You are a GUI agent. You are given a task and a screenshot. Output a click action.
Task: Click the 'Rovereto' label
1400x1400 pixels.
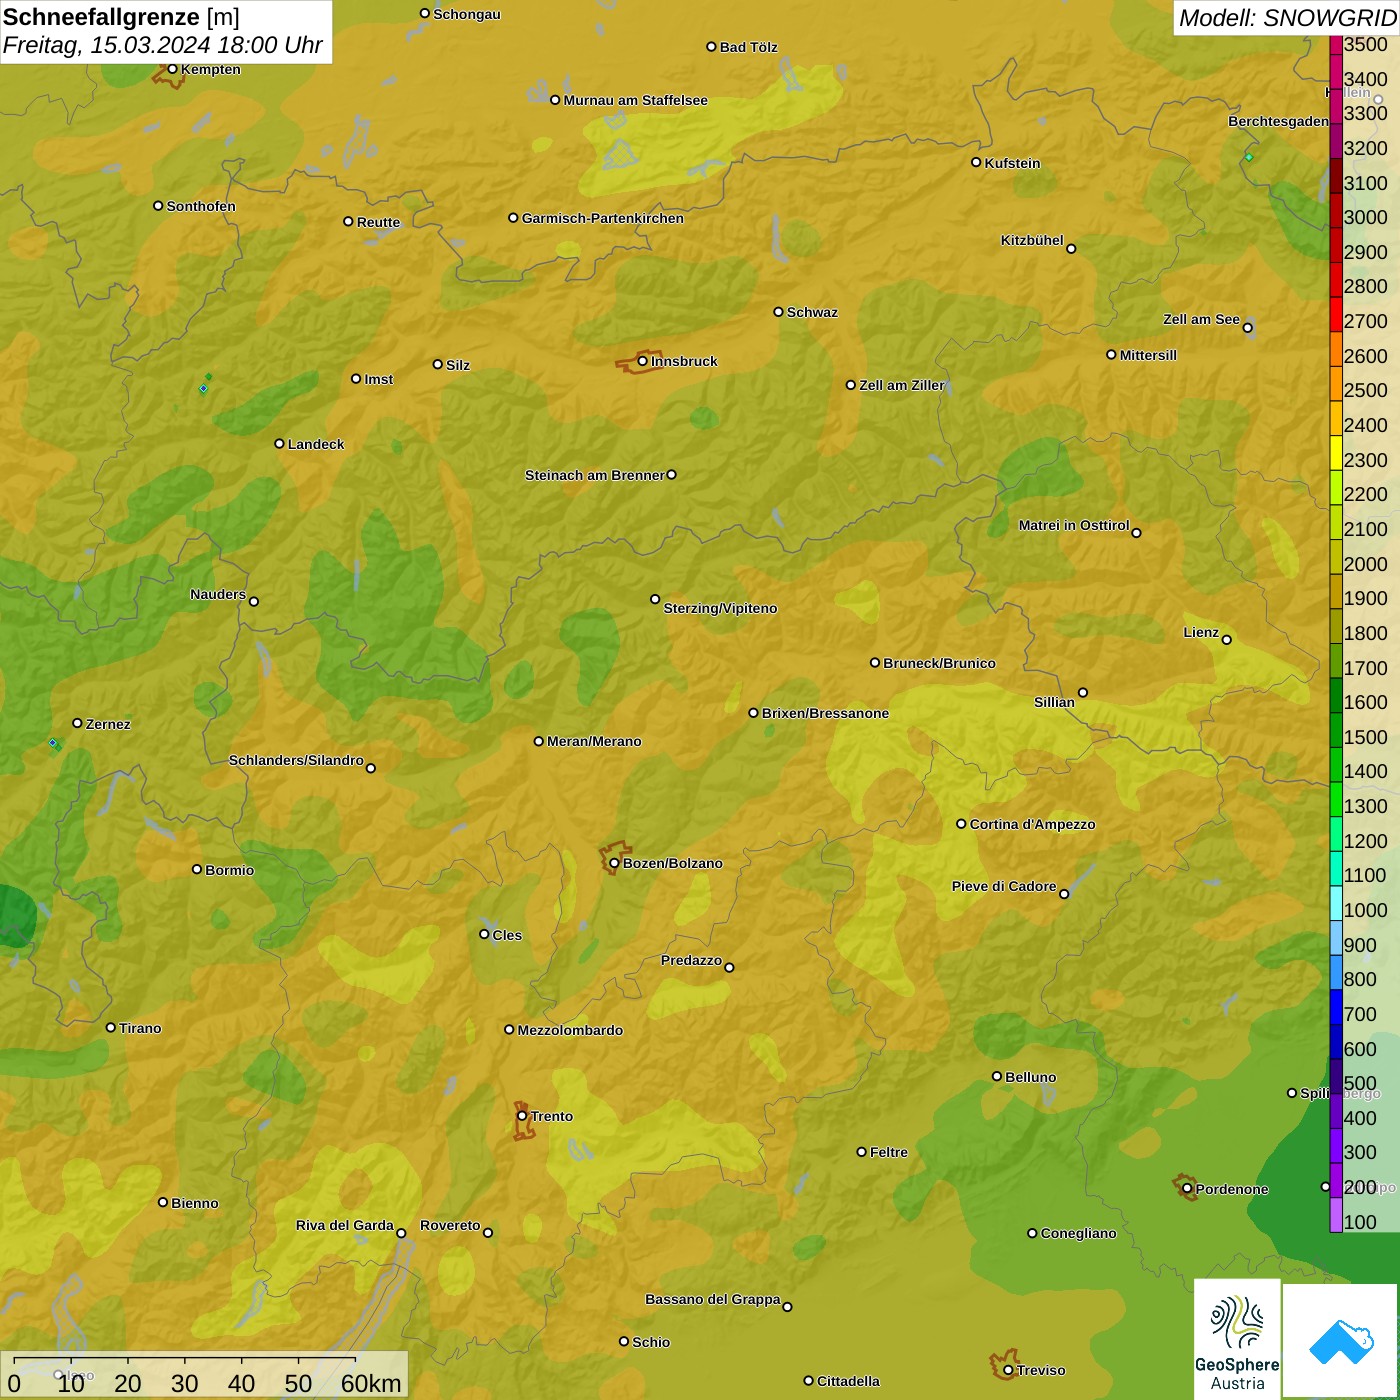pyautogui.click(x=450, y=1225)
